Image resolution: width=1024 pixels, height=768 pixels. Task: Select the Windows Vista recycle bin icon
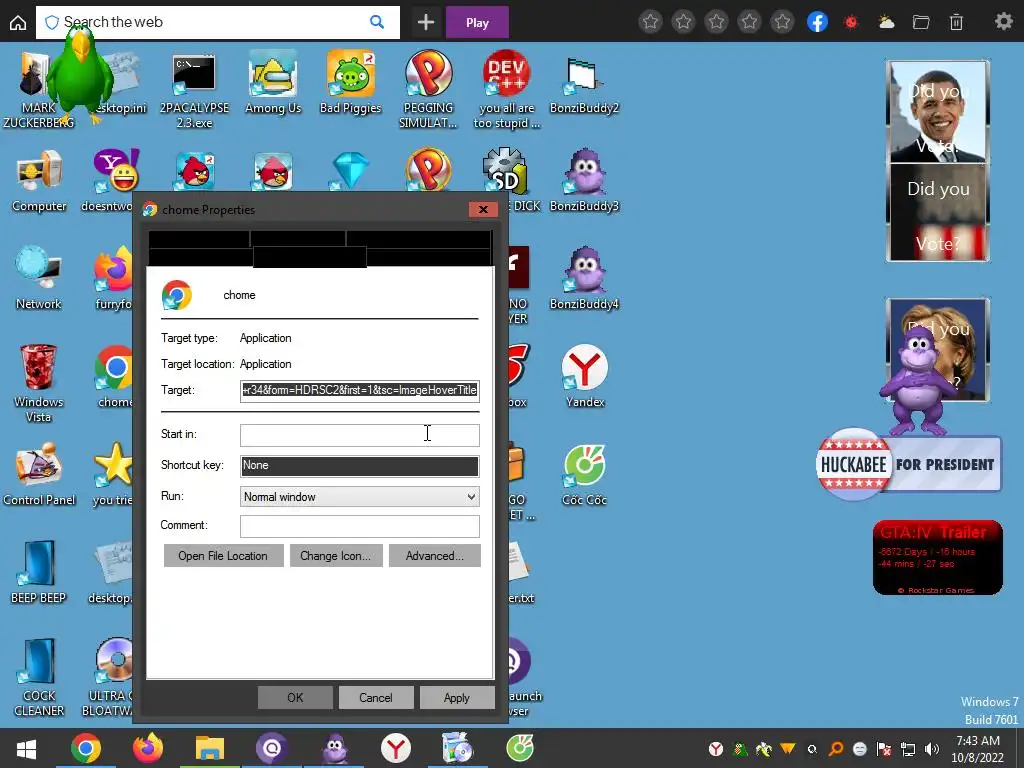click(x=39, y=383)
